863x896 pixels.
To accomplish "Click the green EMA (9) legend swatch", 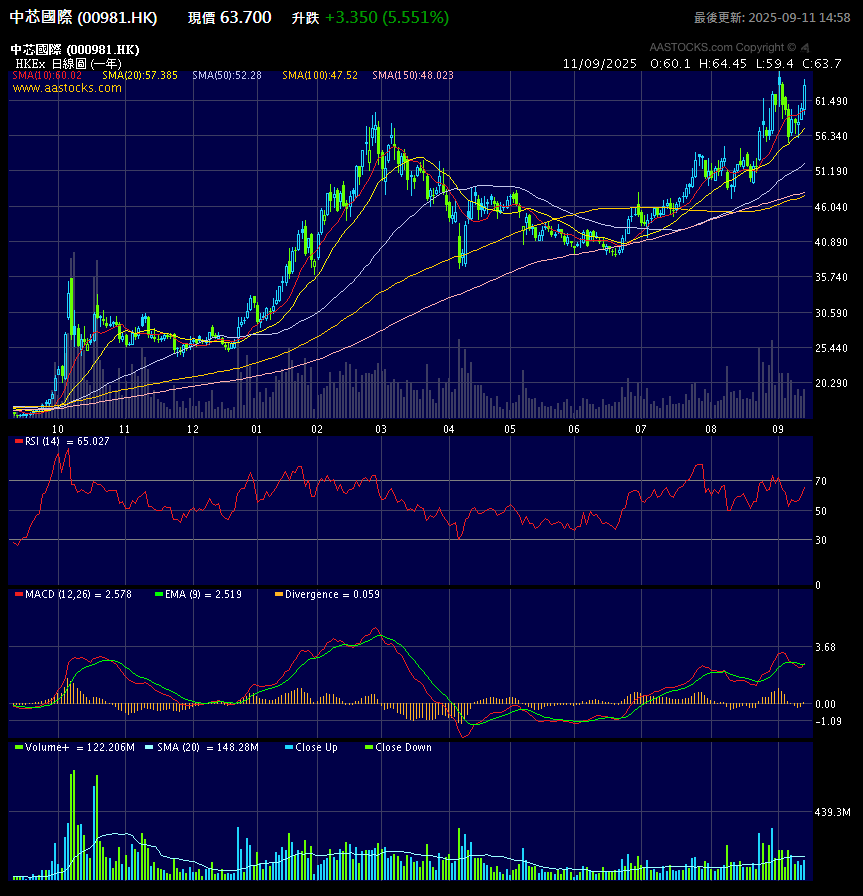I will click(x=159, y=594).
